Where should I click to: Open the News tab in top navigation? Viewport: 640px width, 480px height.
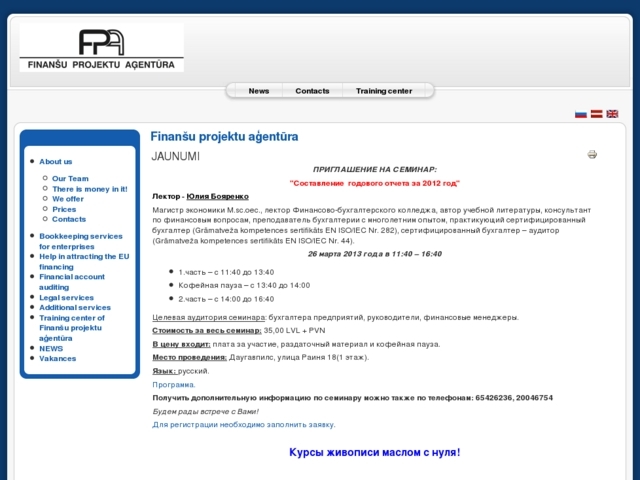tap(259, 91)
